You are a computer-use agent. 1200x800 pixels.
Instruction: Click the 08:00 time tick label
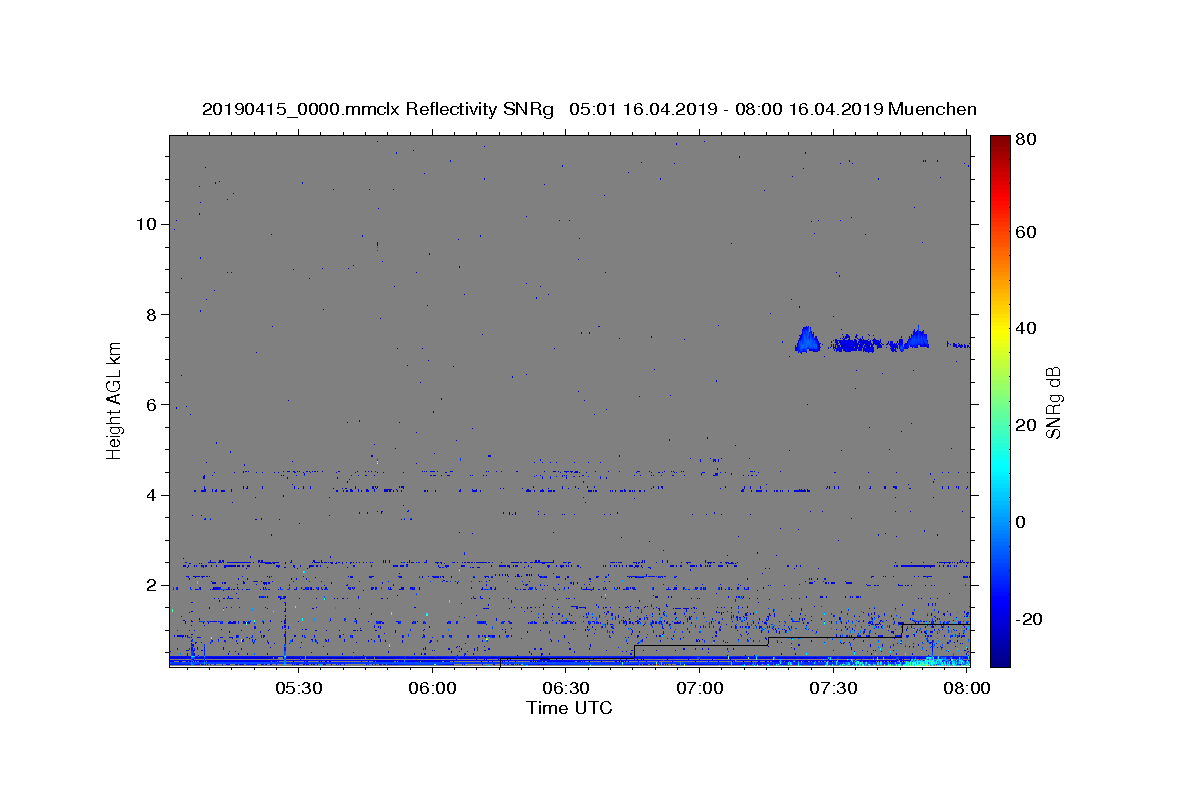[x=967, y=689]
